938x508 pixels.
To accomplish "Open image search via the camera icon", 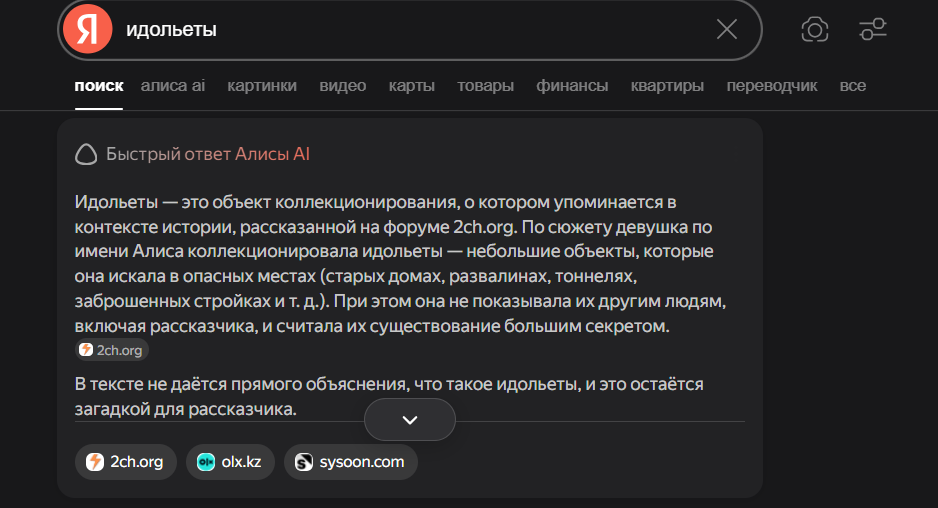I will point(815,29).
